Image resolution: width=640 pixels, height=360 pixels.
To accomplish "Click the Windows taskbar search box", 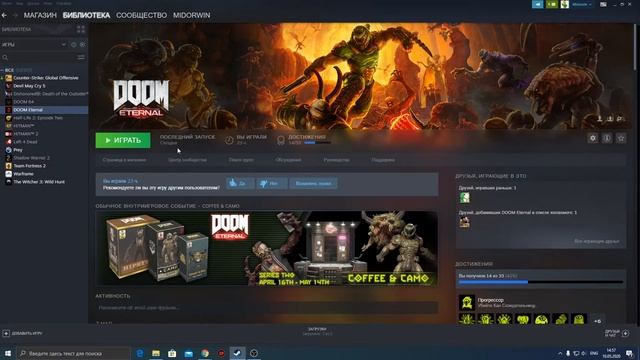I will tap(73, 353).
